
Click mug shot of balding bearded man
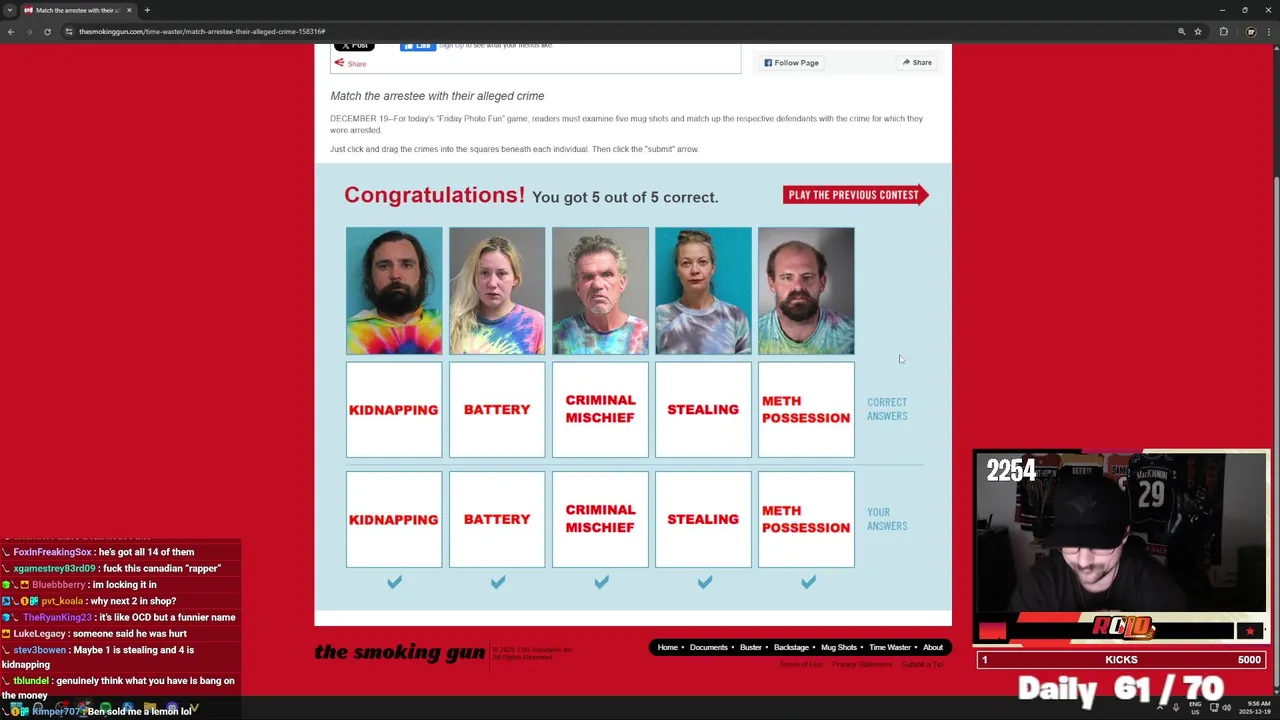point(806,291)
